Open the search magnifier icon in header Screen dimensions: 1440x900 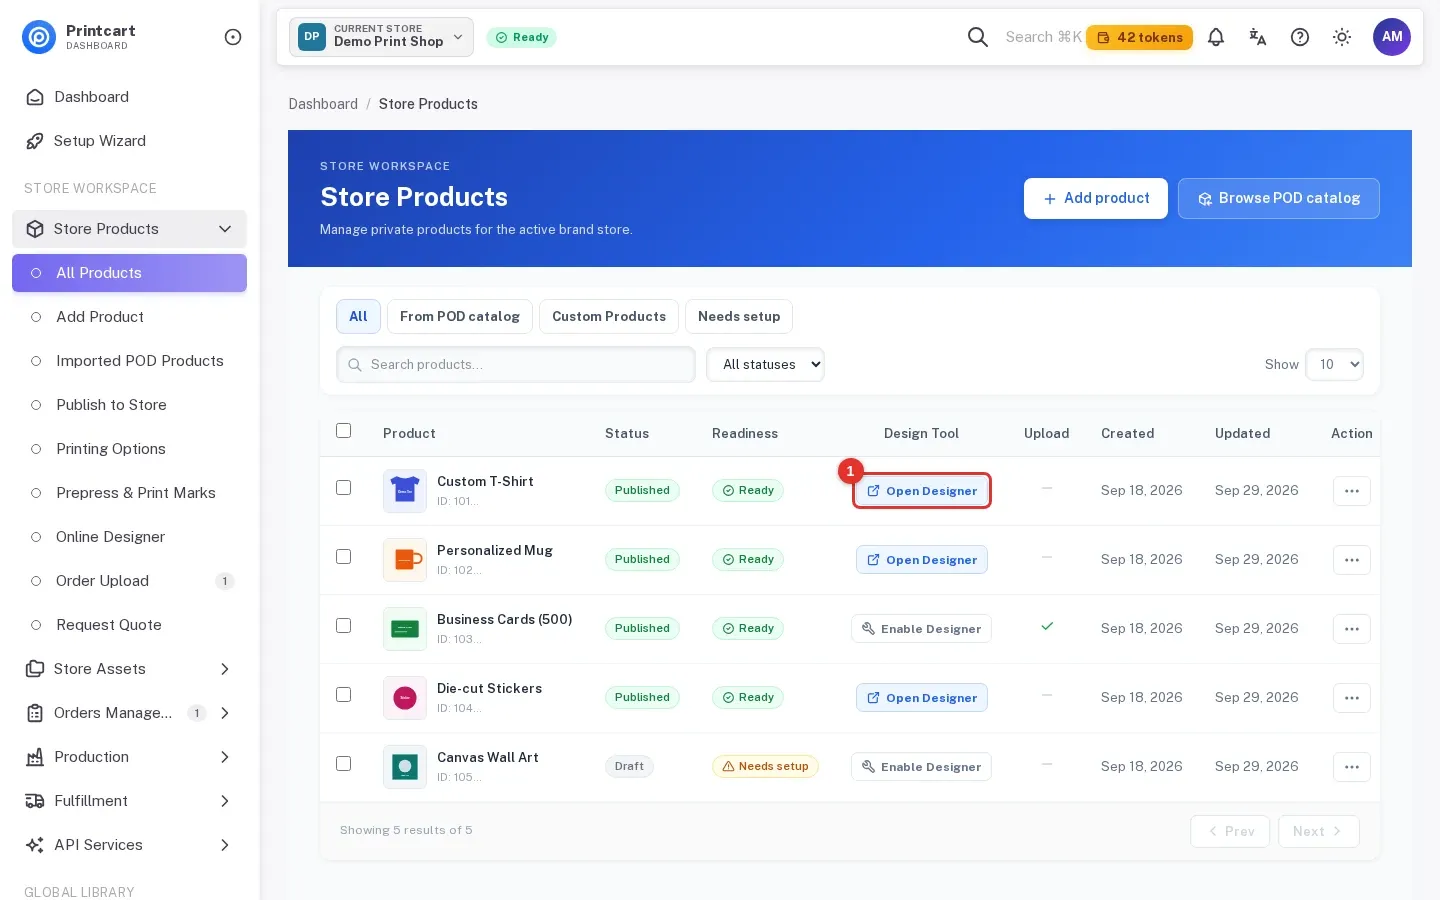point(978,37)
